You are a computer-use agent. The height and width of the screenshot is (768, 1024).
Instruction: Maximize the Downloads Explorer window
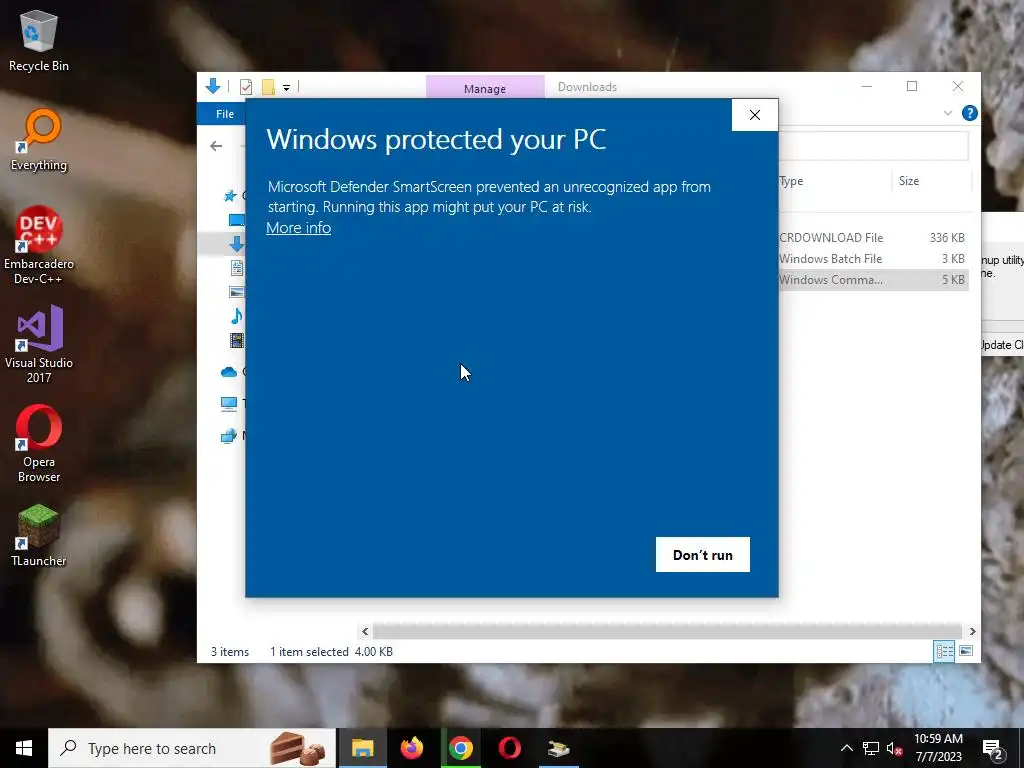pos(912,86)
